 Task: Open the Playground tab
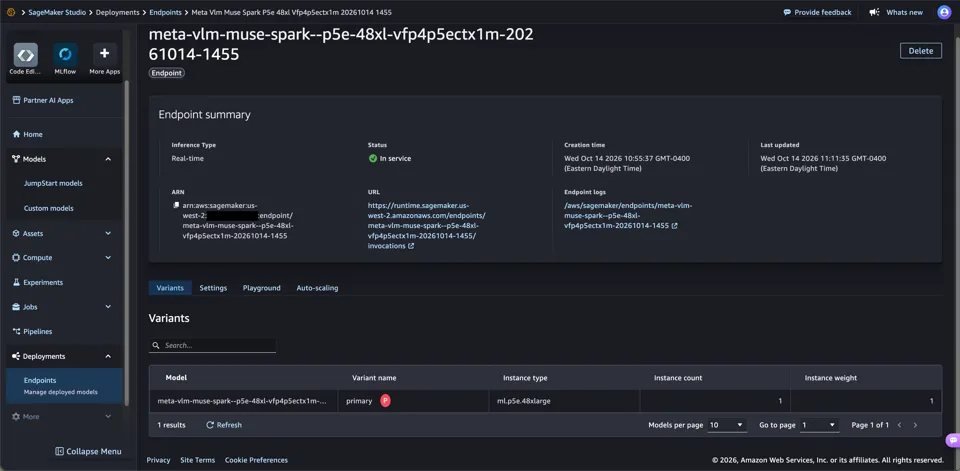tap(261, 288)
